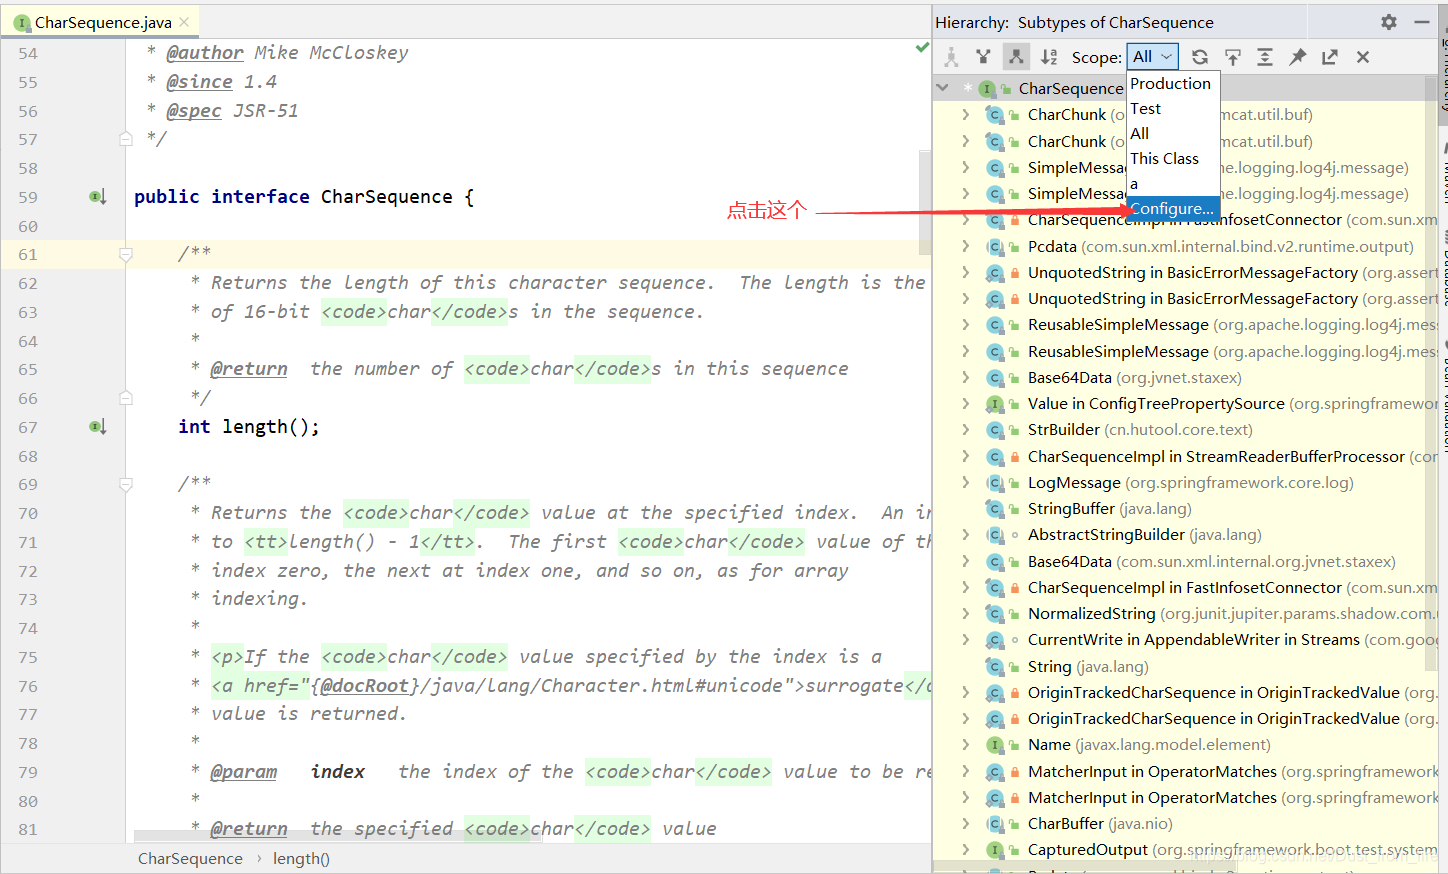This screenshot has width=1448, height=874.
Task: Toggle fold marker on line 57
Action: (x=126, y=139)
